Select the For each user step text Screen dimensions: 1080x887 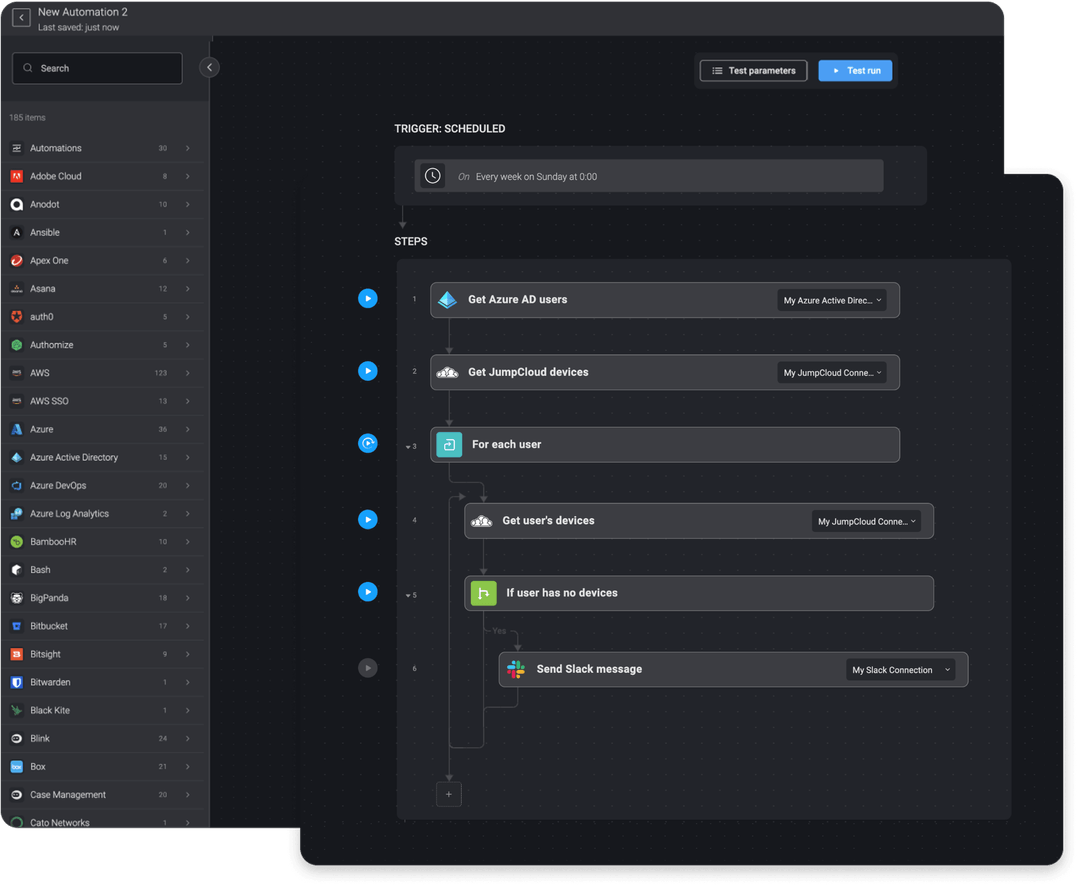pos(506,445)
